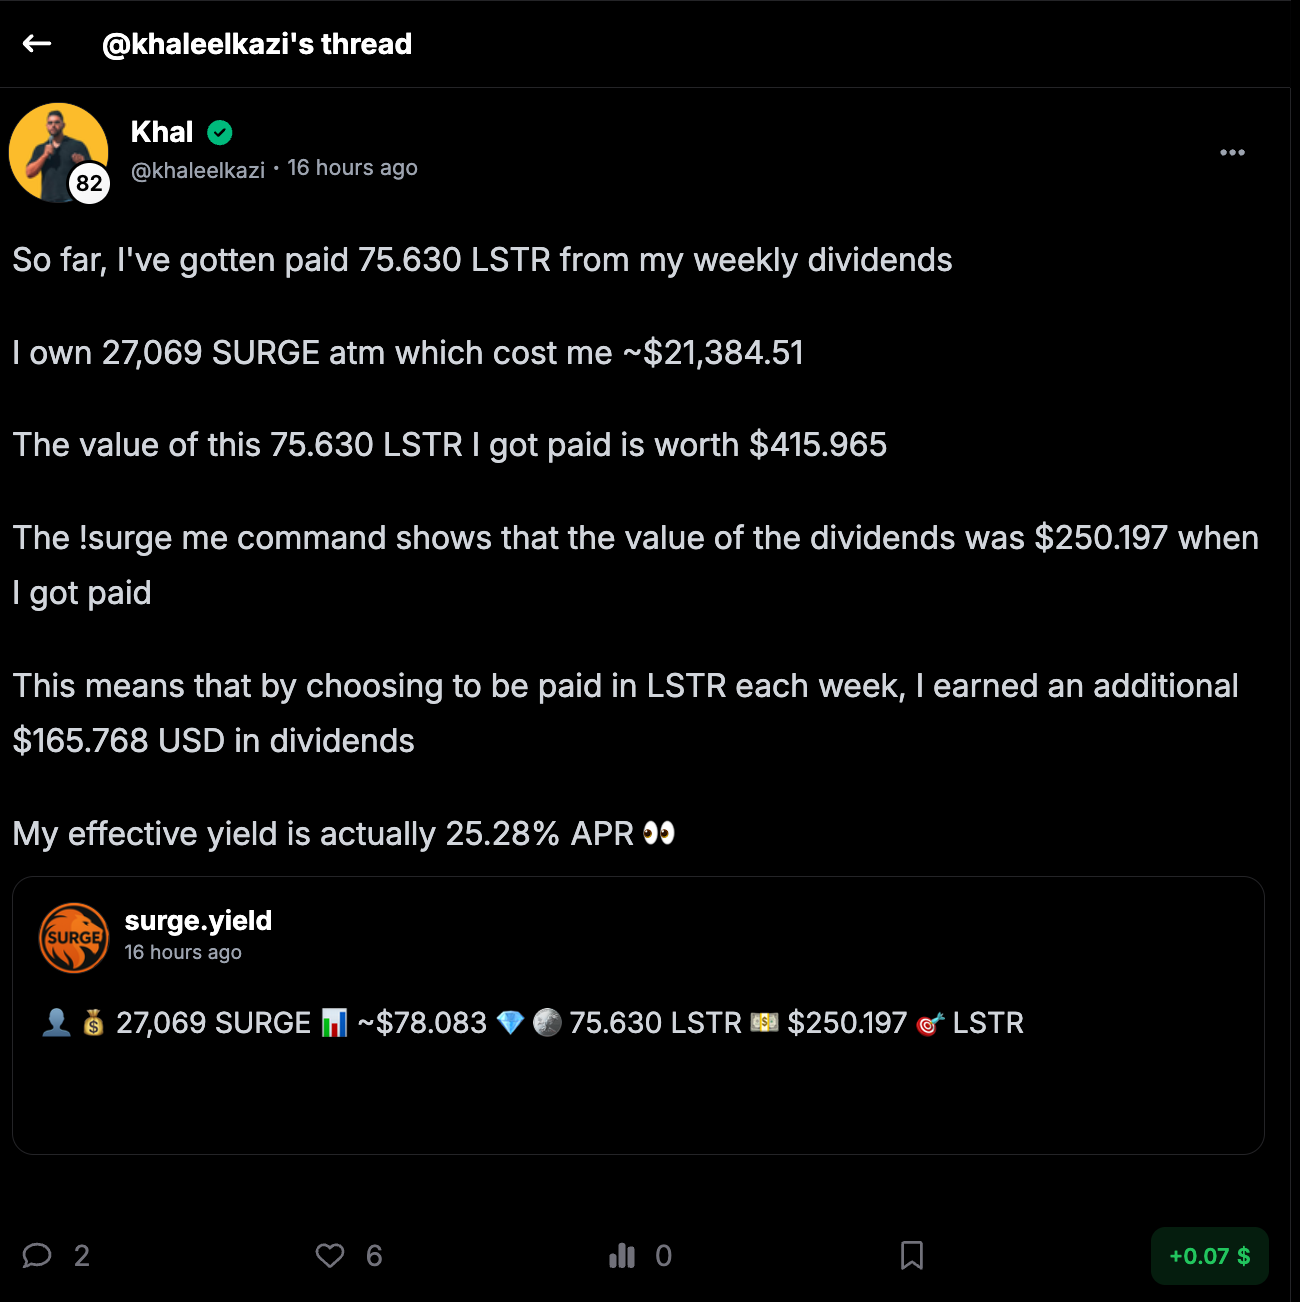
Task: Click the +0.07 $ rewards button
Action: click(1209, 1256)
